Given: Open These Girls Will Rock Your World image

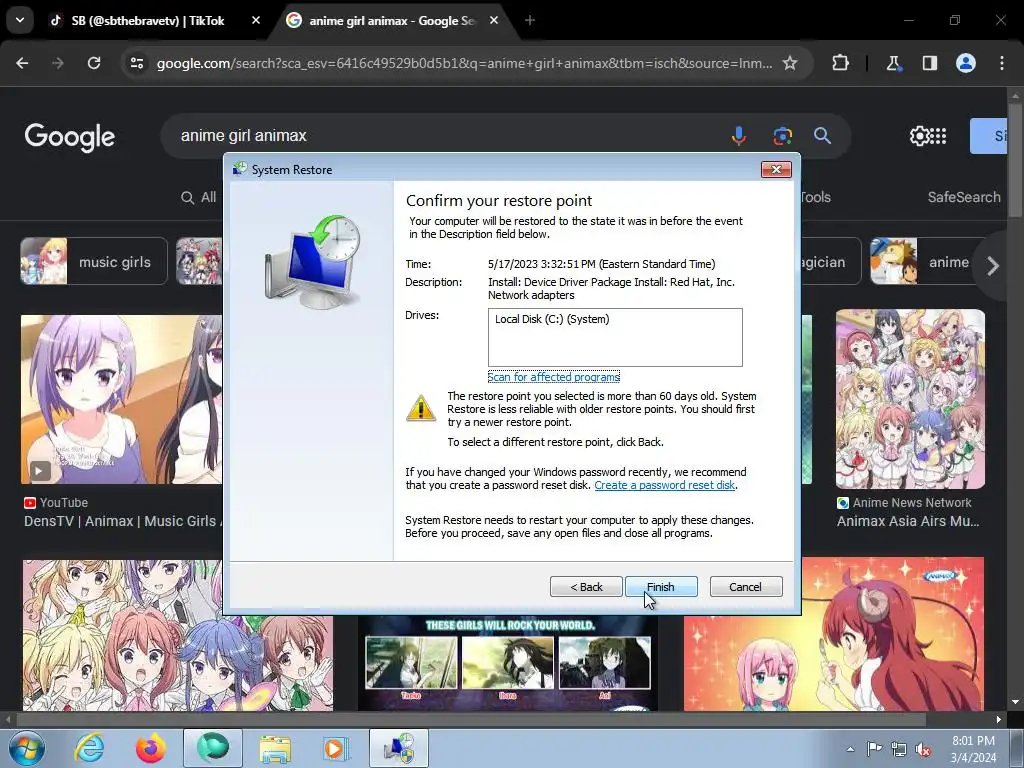Looking at the screenshot, I should tap(507, 663).
